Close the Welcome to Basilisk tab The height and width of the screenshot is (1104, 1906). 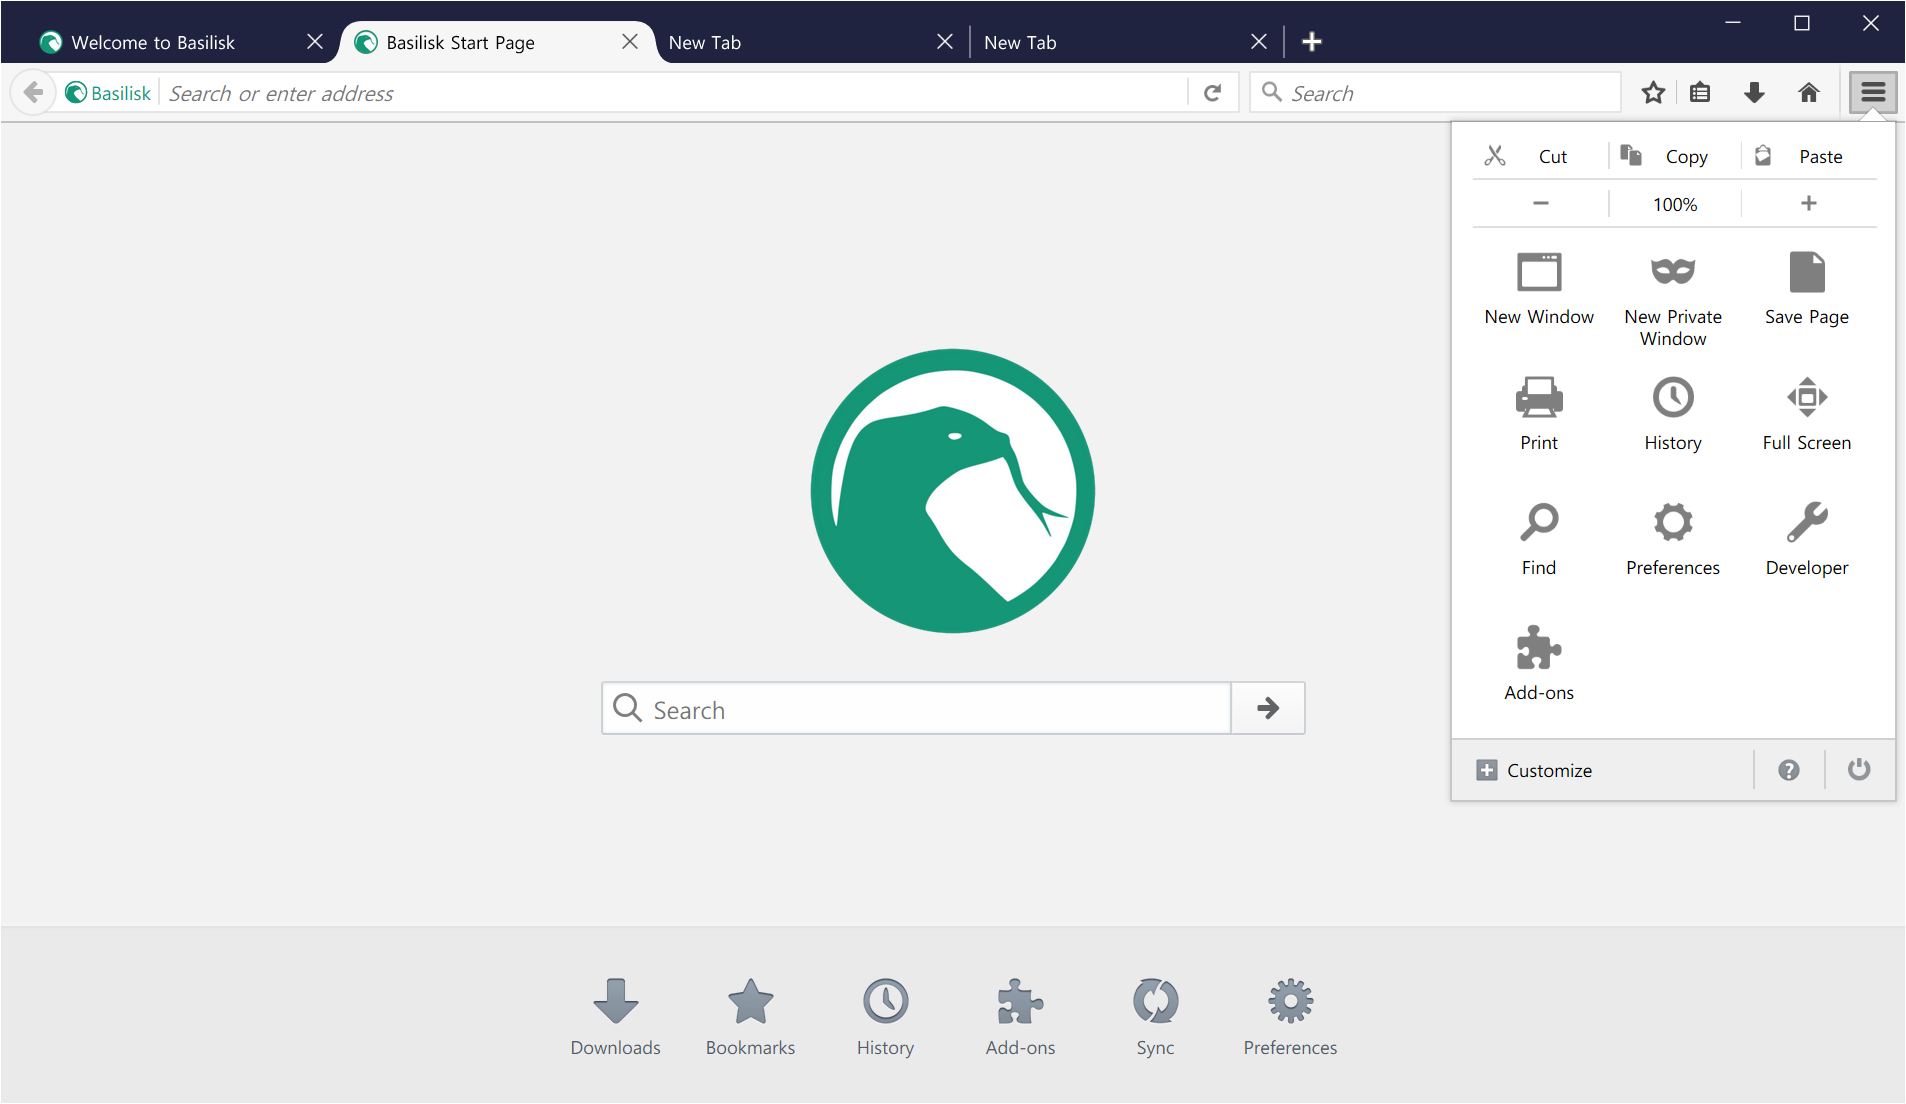click(x=315, y=42)
